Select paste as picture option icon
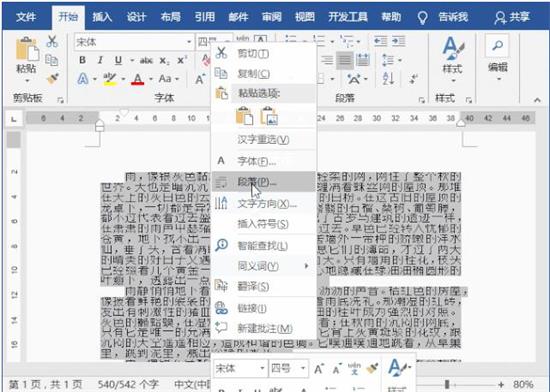550x392 pixels. tap(268, 116)
